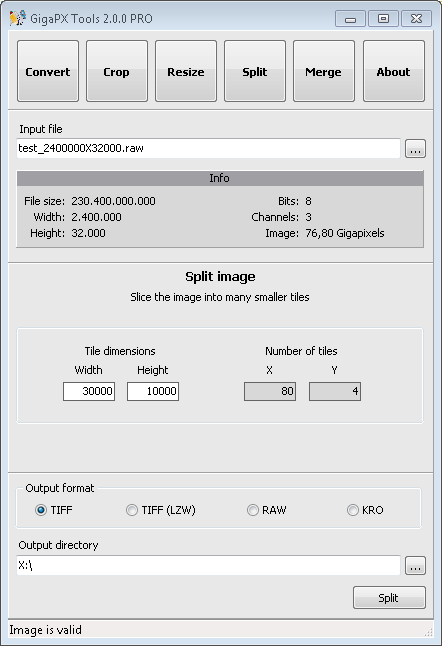Click the Number of tiles Y box
The image size is (442, 646).
tap(335, 391)
